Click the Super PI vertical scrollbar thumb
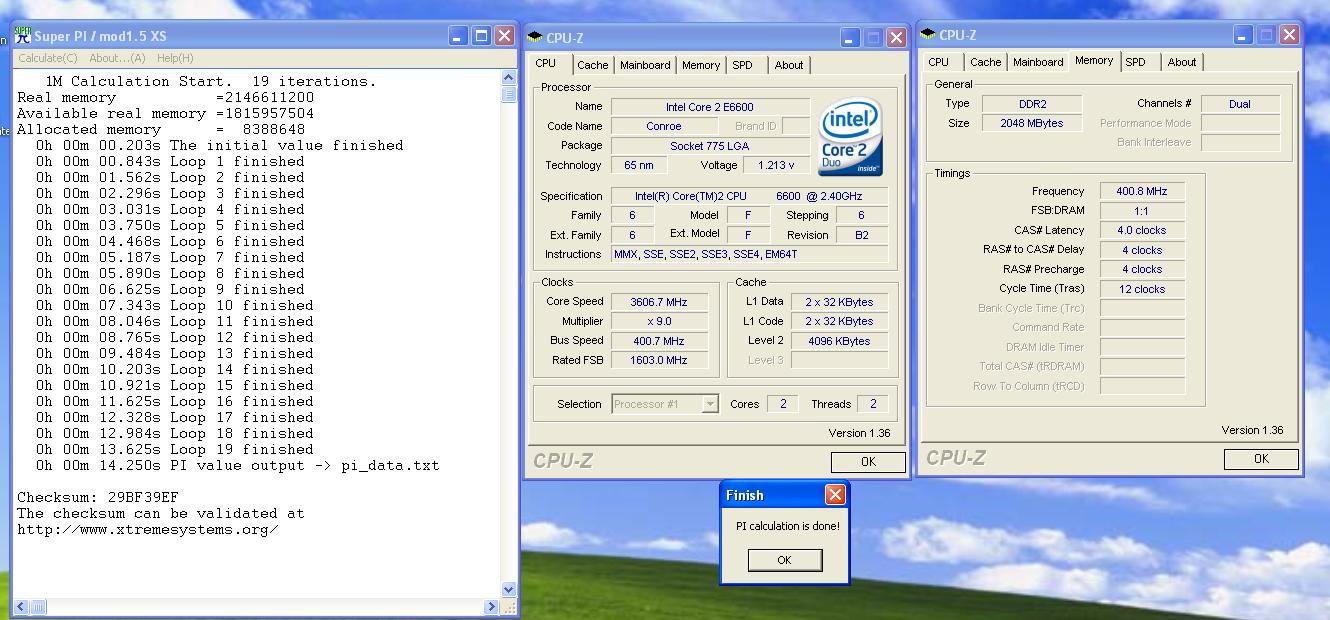 [509, 94]
